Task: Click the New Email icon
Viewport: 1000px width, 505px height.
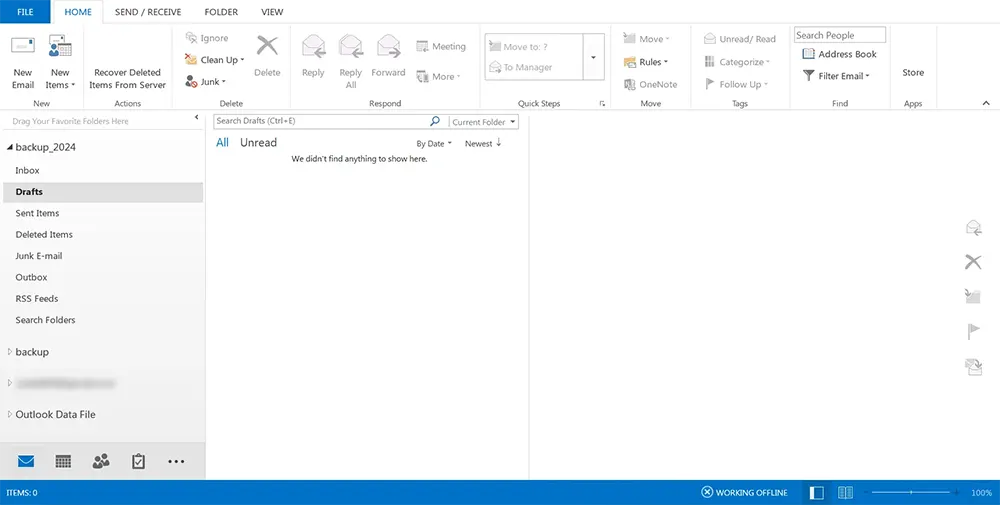Action: 23,46
